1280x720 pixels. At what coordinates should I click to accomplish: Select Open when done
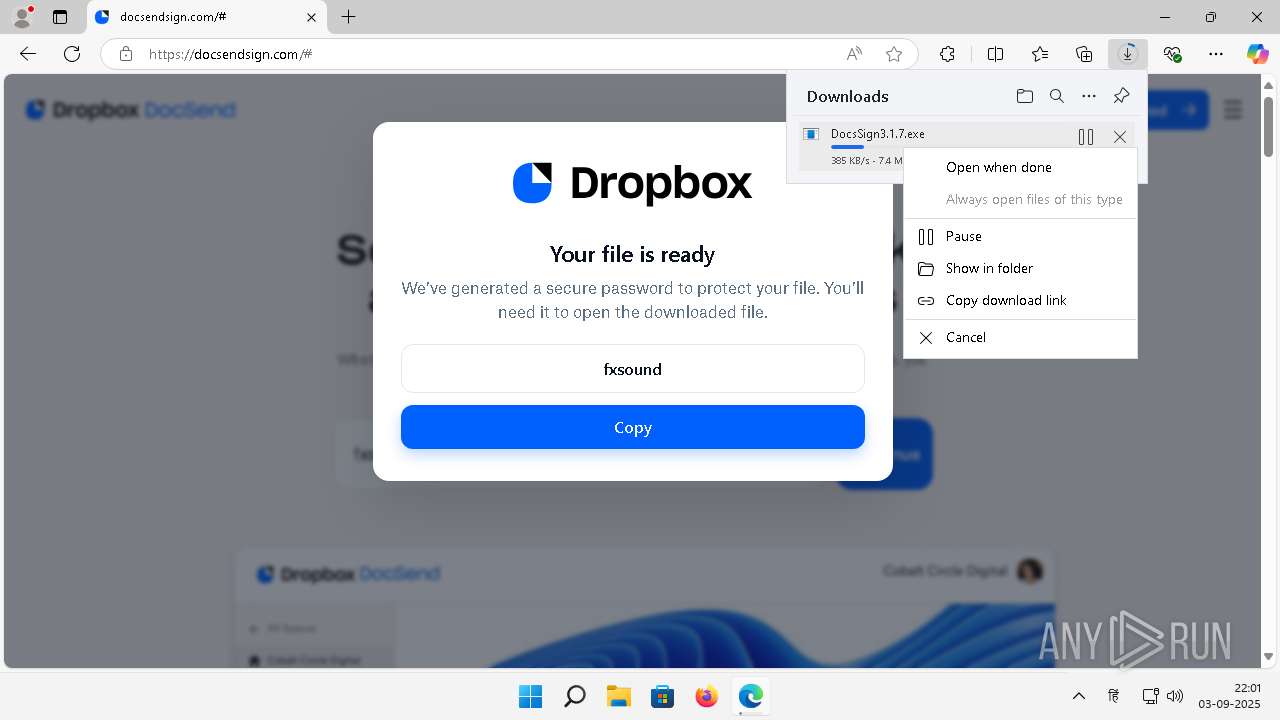1020,167
